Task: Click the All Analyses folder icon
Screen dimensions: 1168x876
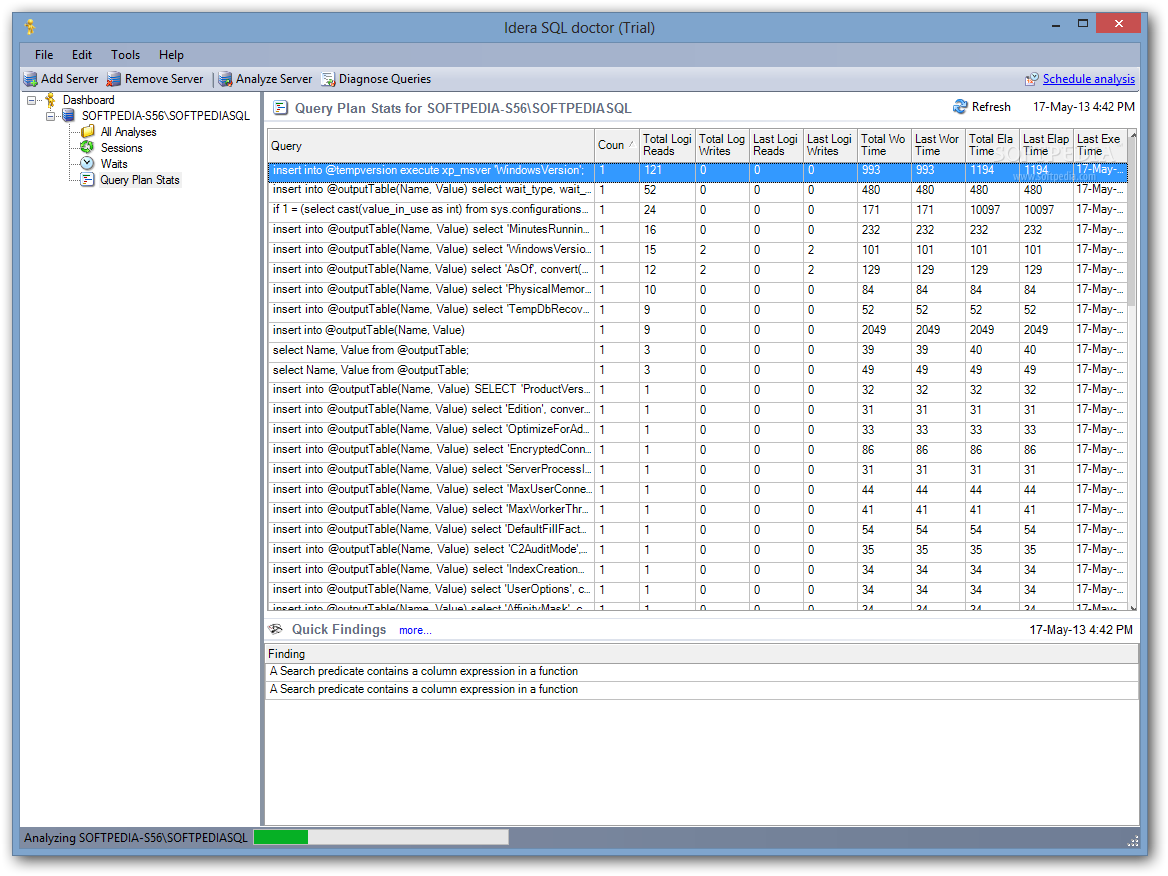Action: pos(88,132)
